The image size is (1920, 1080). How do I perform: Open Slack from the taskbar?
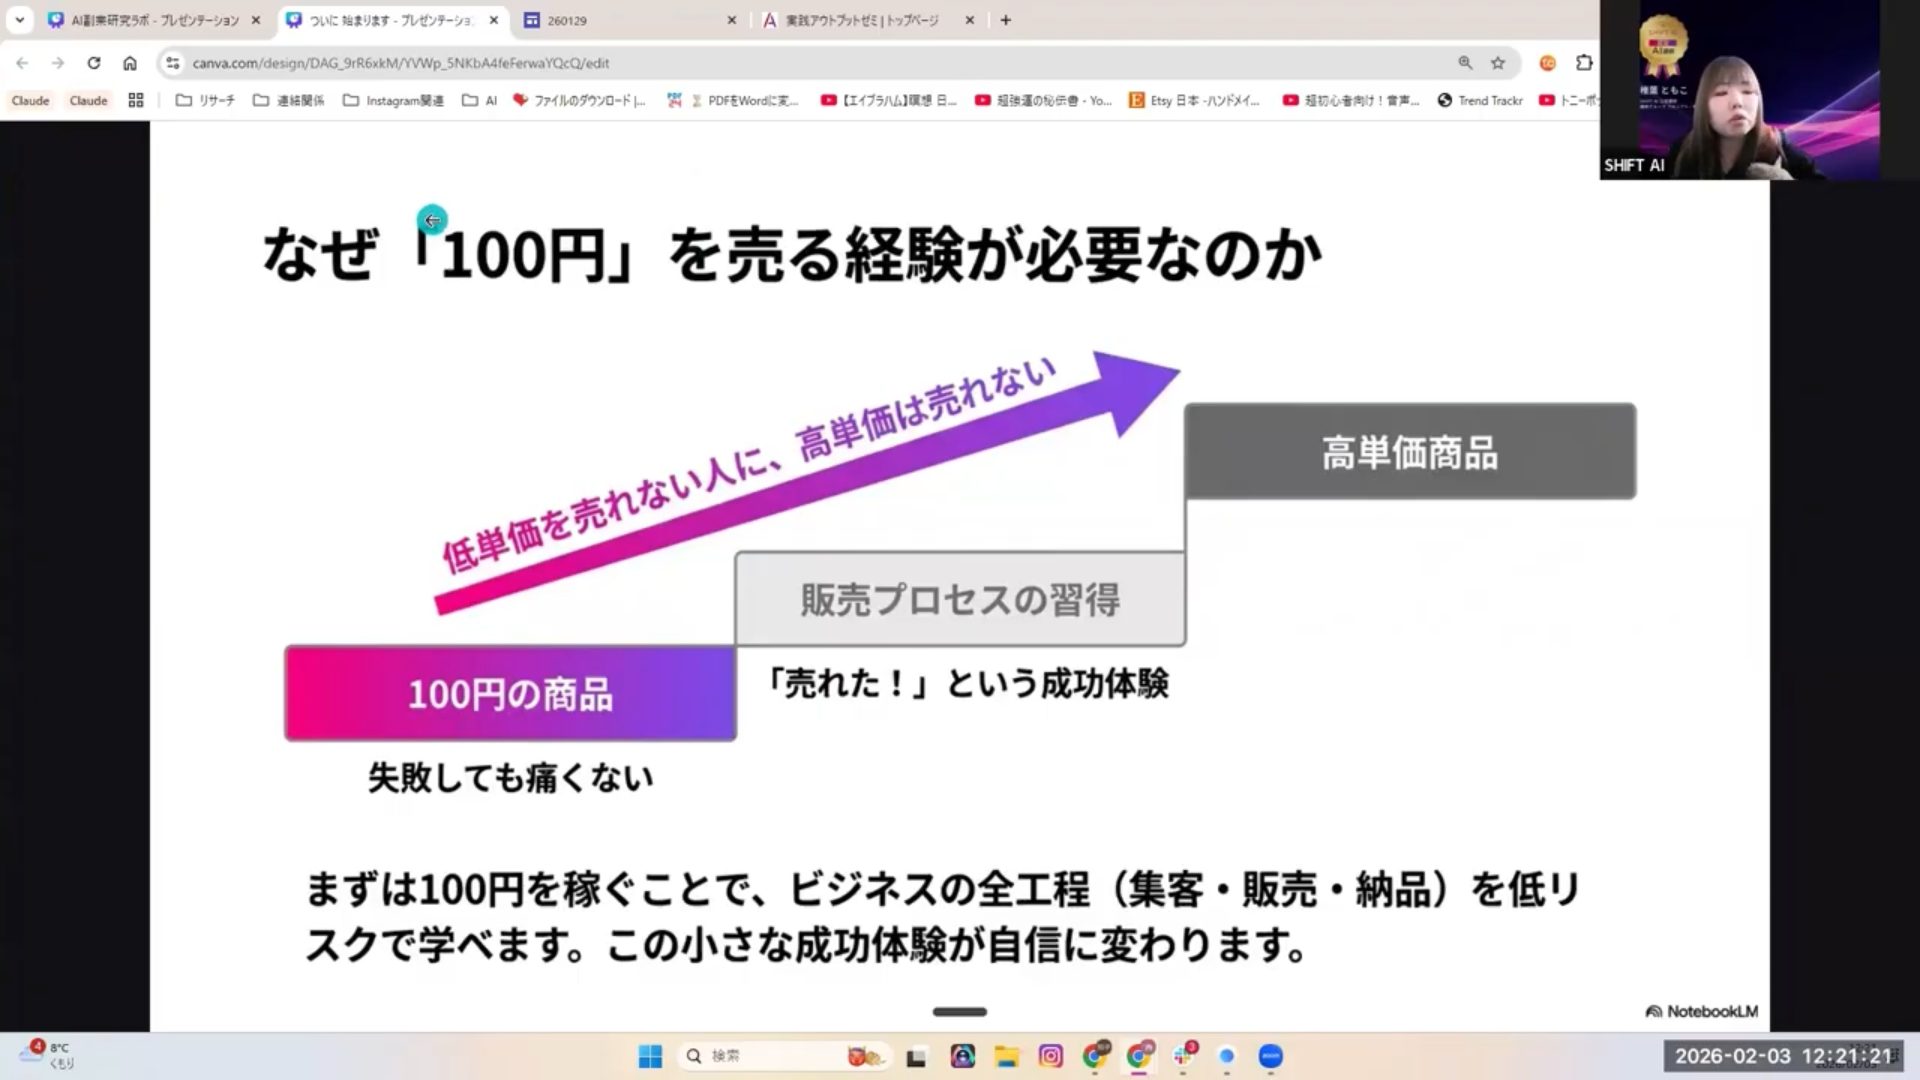click(x=1184, y=1056)
